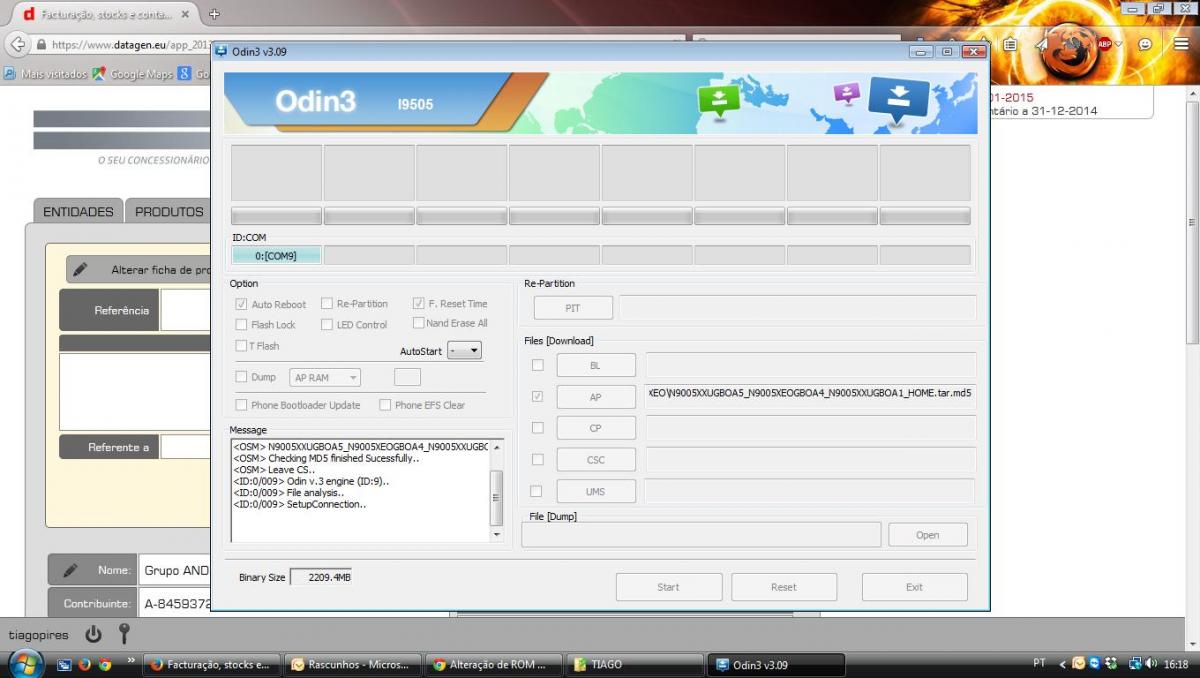This screenshot has height=678, width=1200.
Task: Enable the Phone EFS Clear checkbox
Action: point(385,405)
